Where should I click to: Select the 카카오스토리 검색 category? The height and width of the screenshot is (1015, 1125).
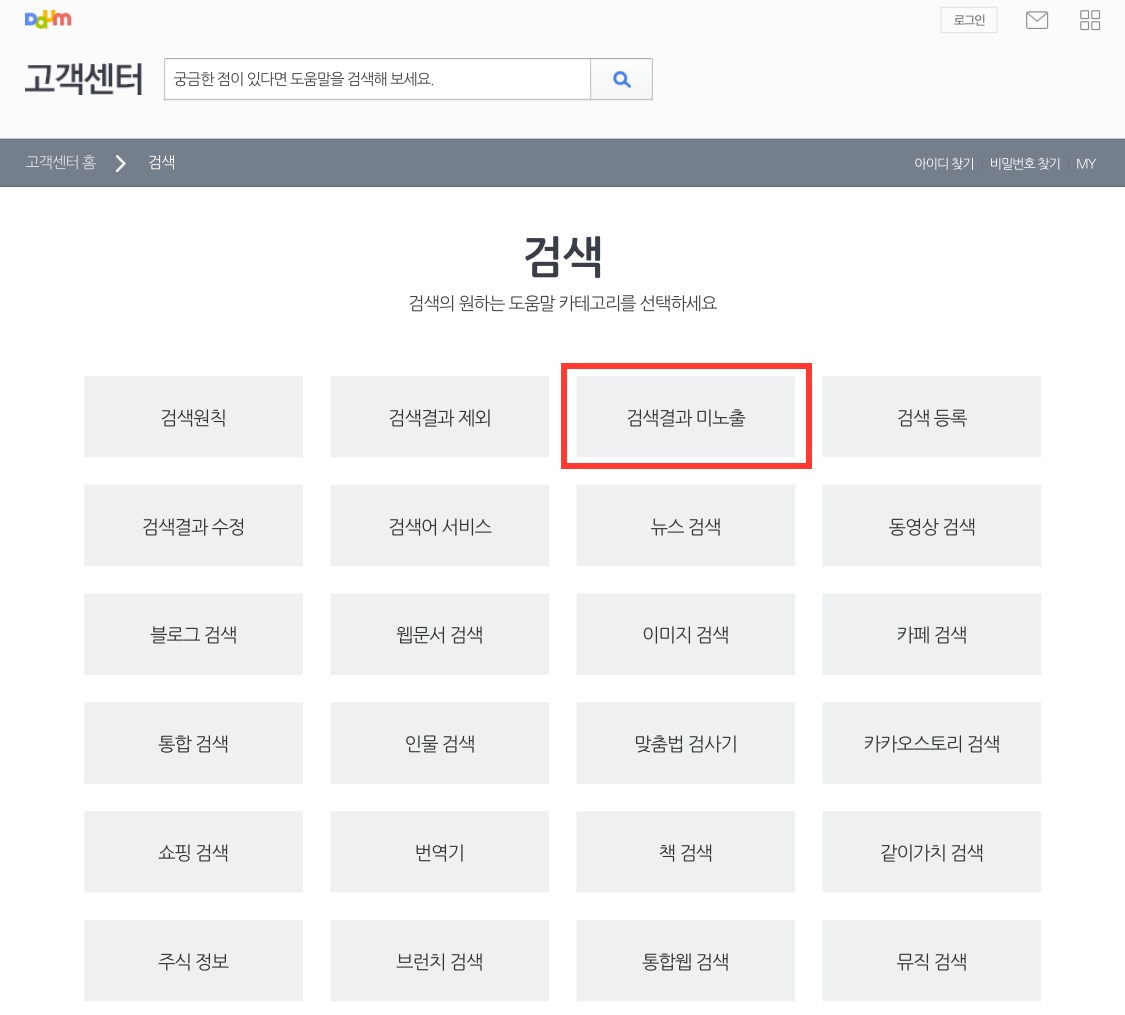point(931,743)
